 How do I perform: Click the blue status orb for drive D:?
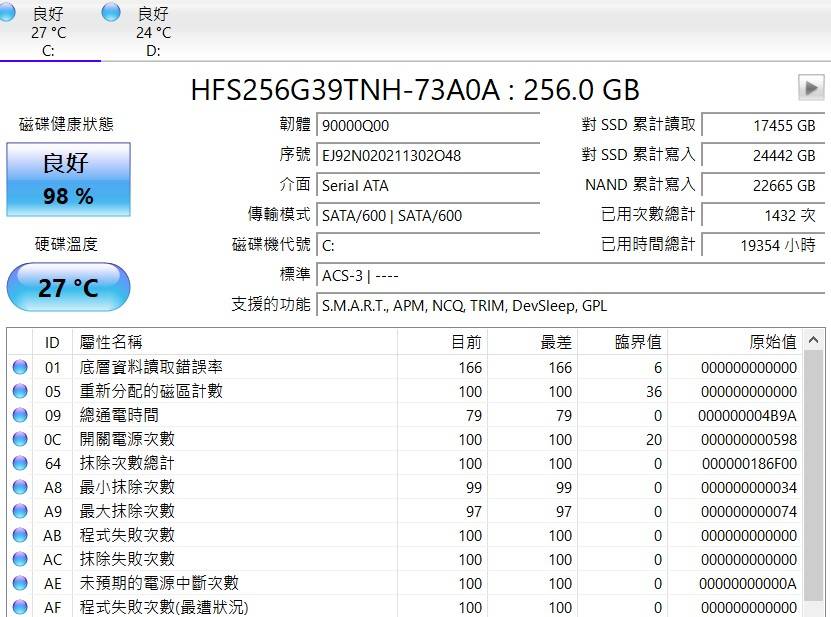point(112,13)
